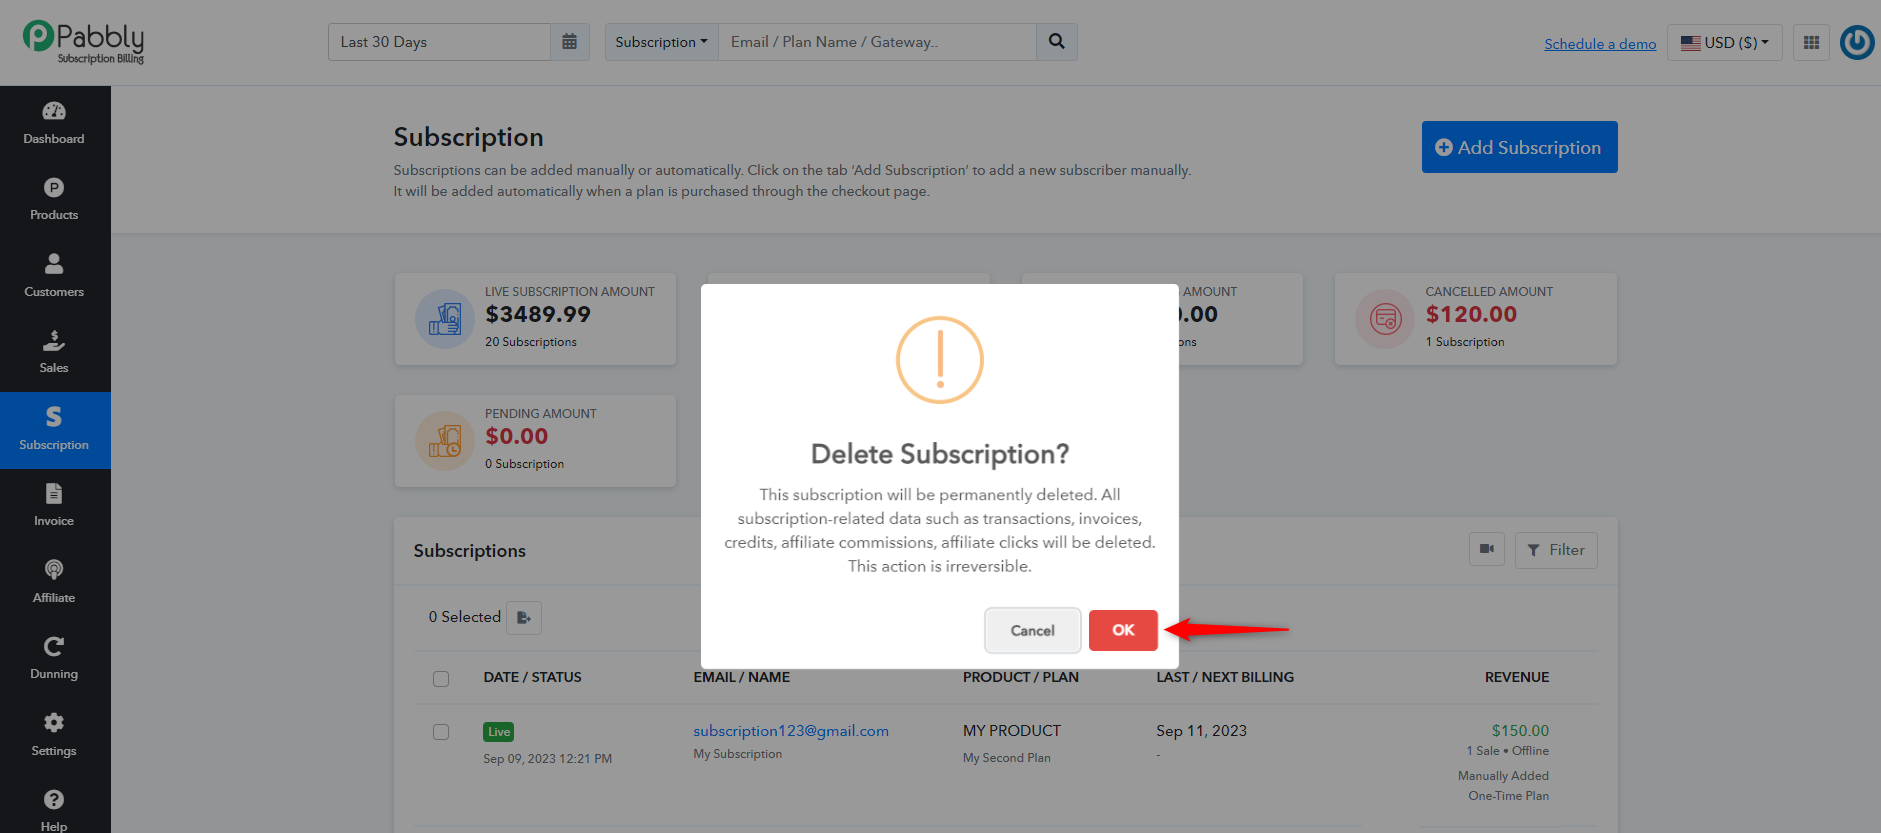
Task: Click the video camera icon near Filter
Action: (1487, 549)
